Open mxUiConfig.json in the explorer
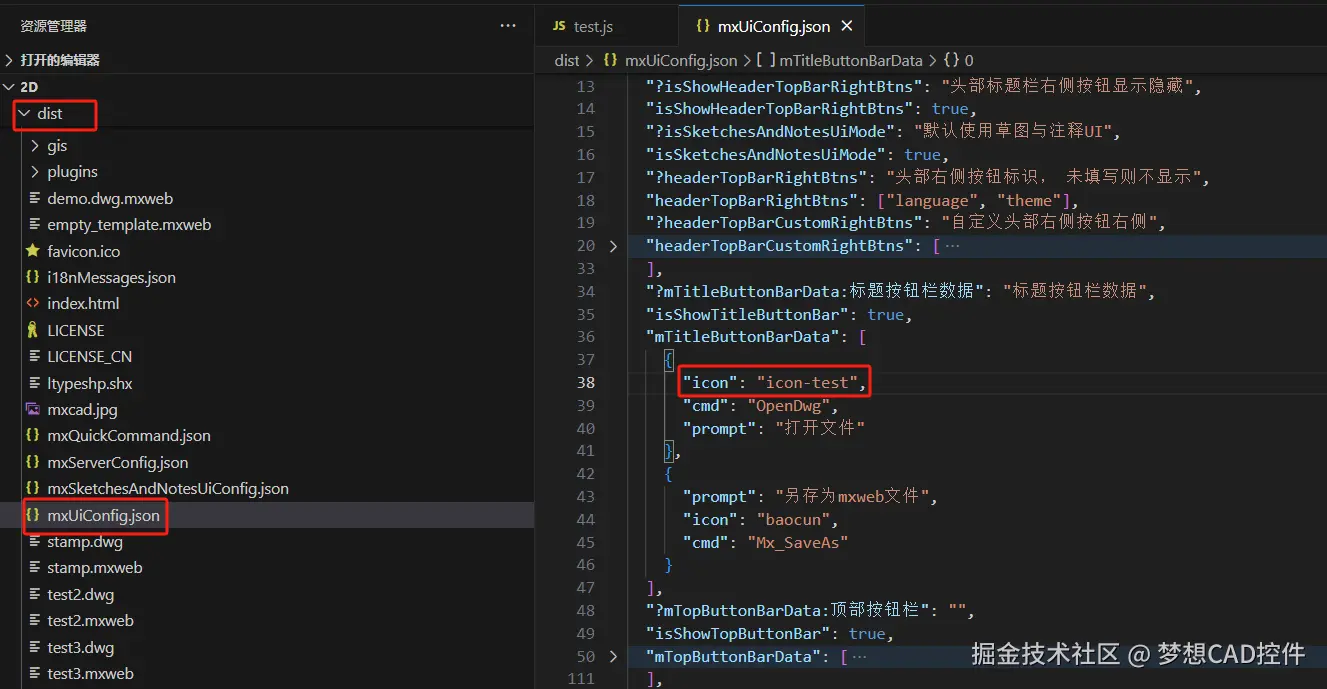This screenshot has height=689, width=1327. (103, 516)
